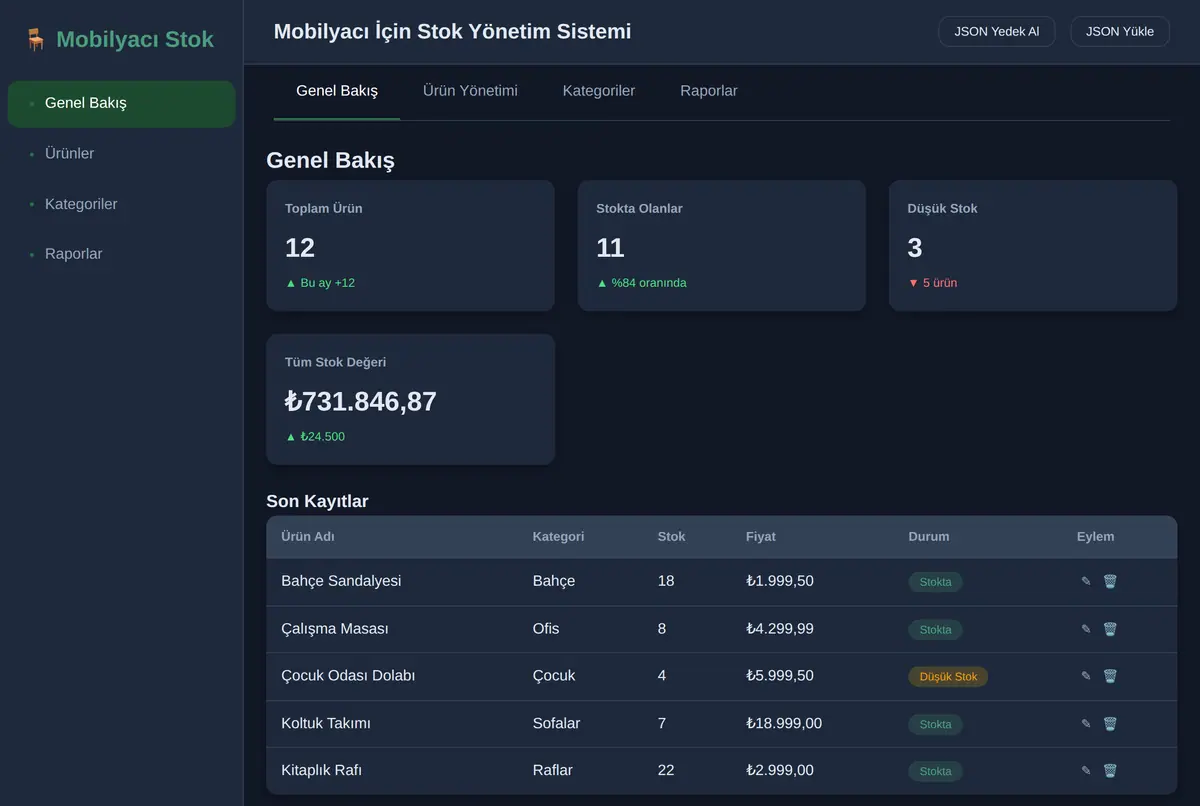Delete Kitaplık Rafı using trash icon
This screenshot has height=806, width=1200.
[1110, 771]
